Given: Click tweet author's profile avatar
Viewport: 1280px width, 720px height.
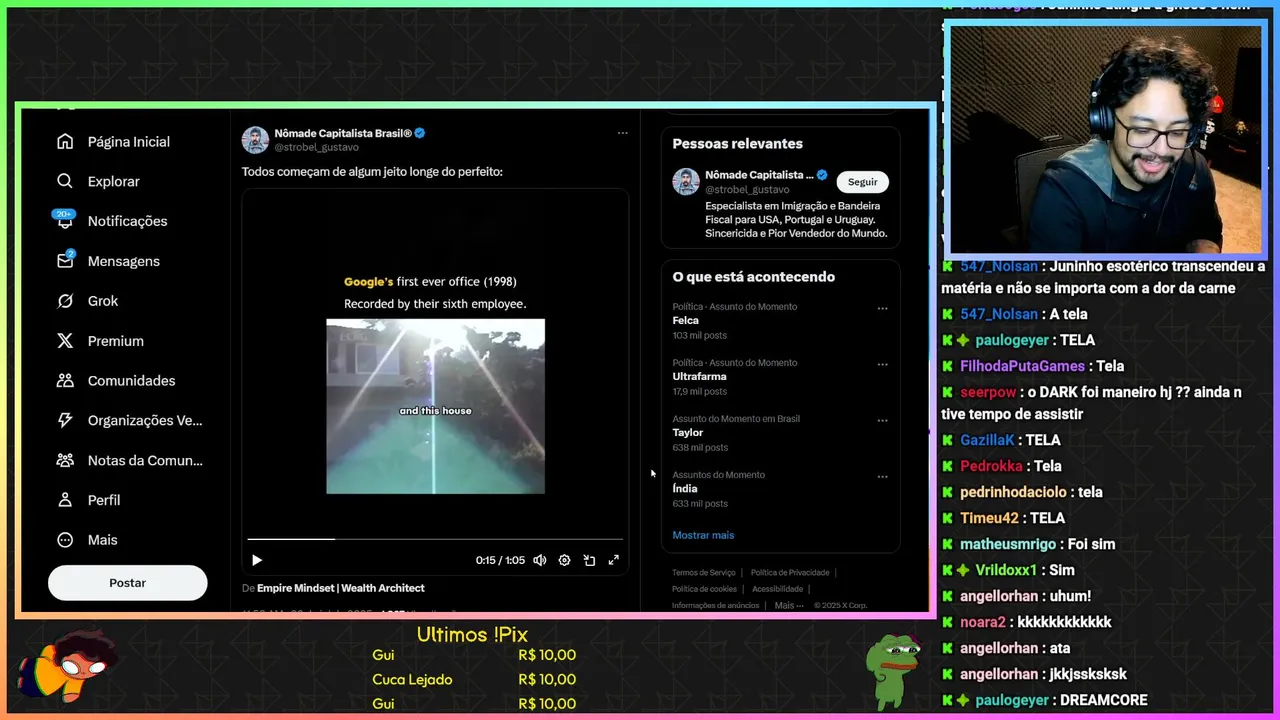Looking at the screenshot, I should click(x=255, y=140).
